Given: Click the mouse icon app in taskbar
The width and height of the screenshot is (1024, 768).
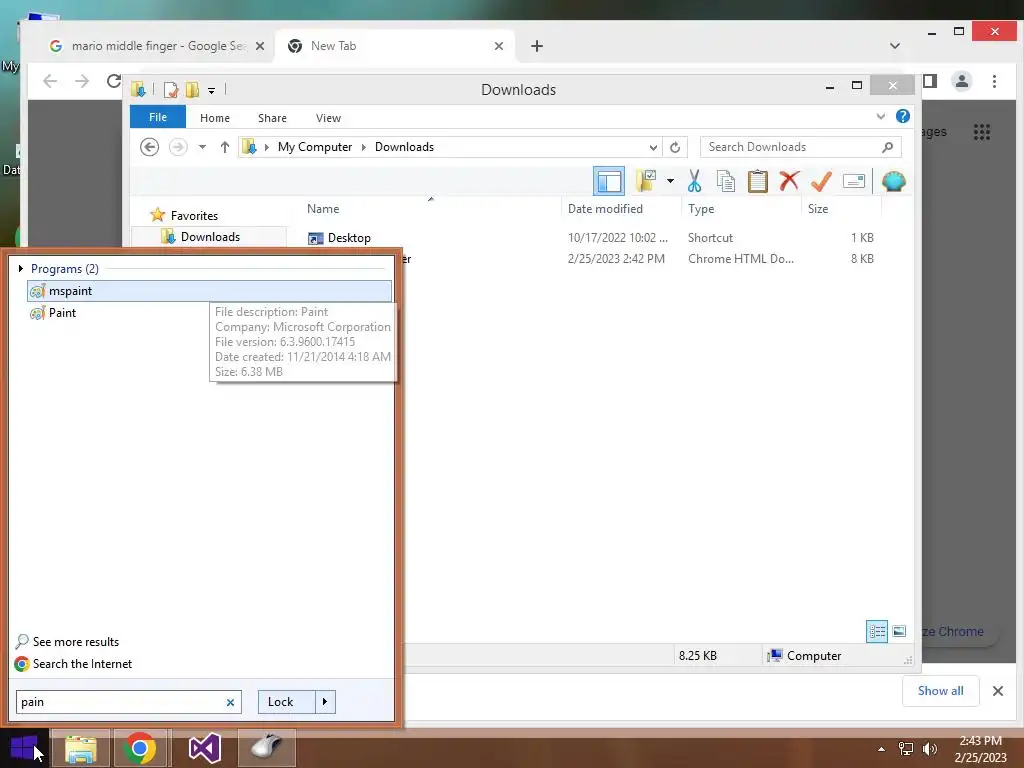Looking at the screenshot, I should [x=266, y=748].
